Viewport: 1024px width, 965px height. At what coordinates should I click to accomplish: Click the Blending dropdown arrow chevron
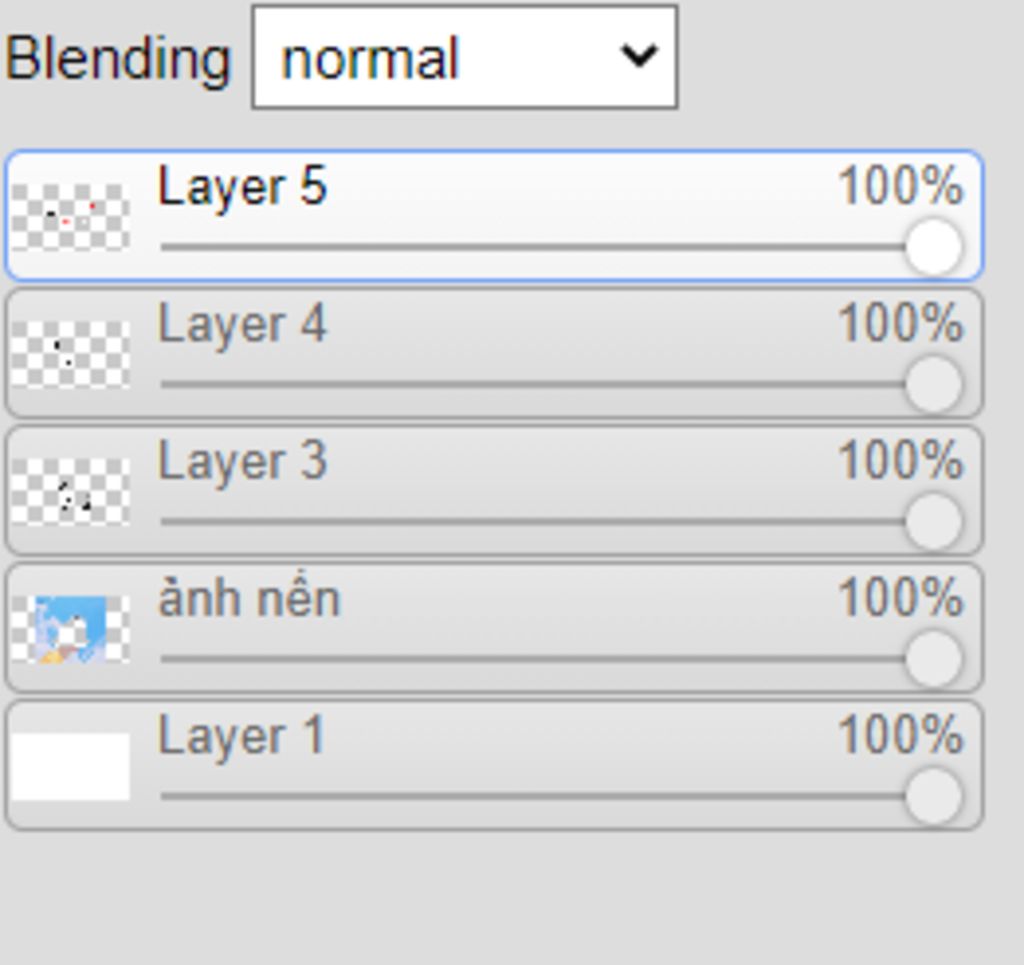point(639,55)
